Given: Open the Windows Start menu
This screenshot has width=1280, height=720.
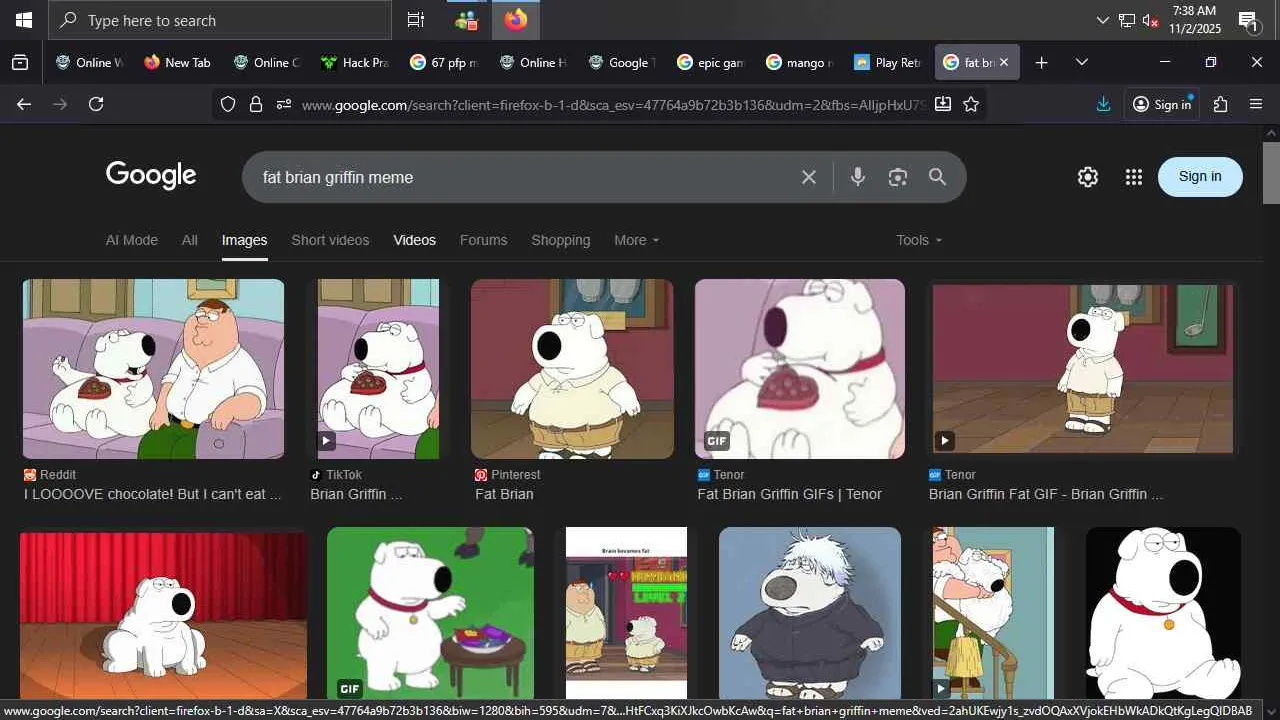Looking at the screenshot, I should click(x=23, y=20).
